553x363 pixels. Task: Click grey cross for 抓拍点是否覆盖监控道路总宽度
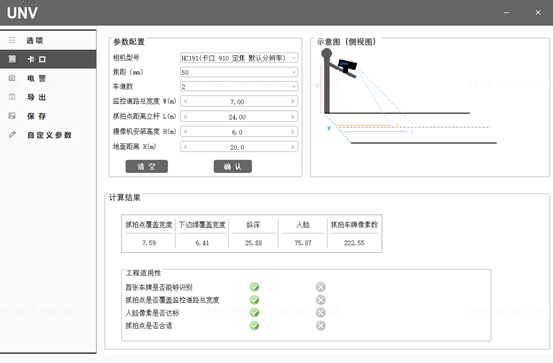click(321, 300)
